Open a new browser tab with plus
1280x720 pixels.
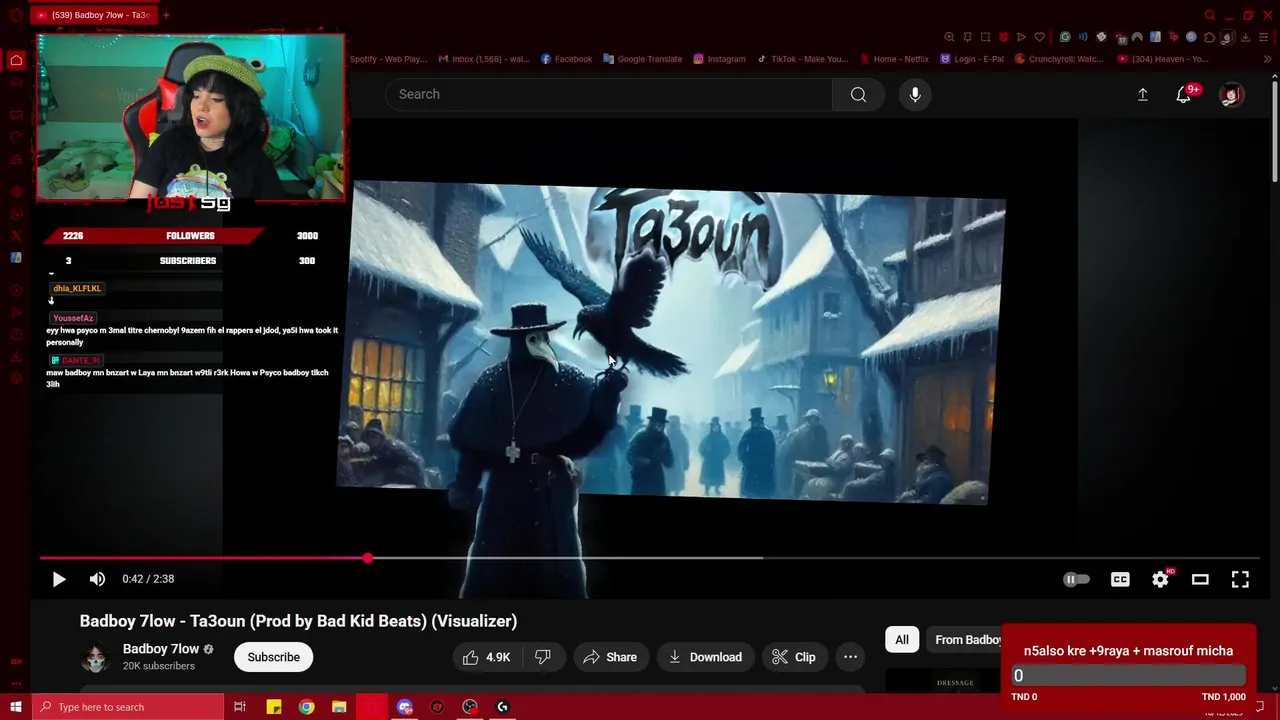click(x=166, y=15)
